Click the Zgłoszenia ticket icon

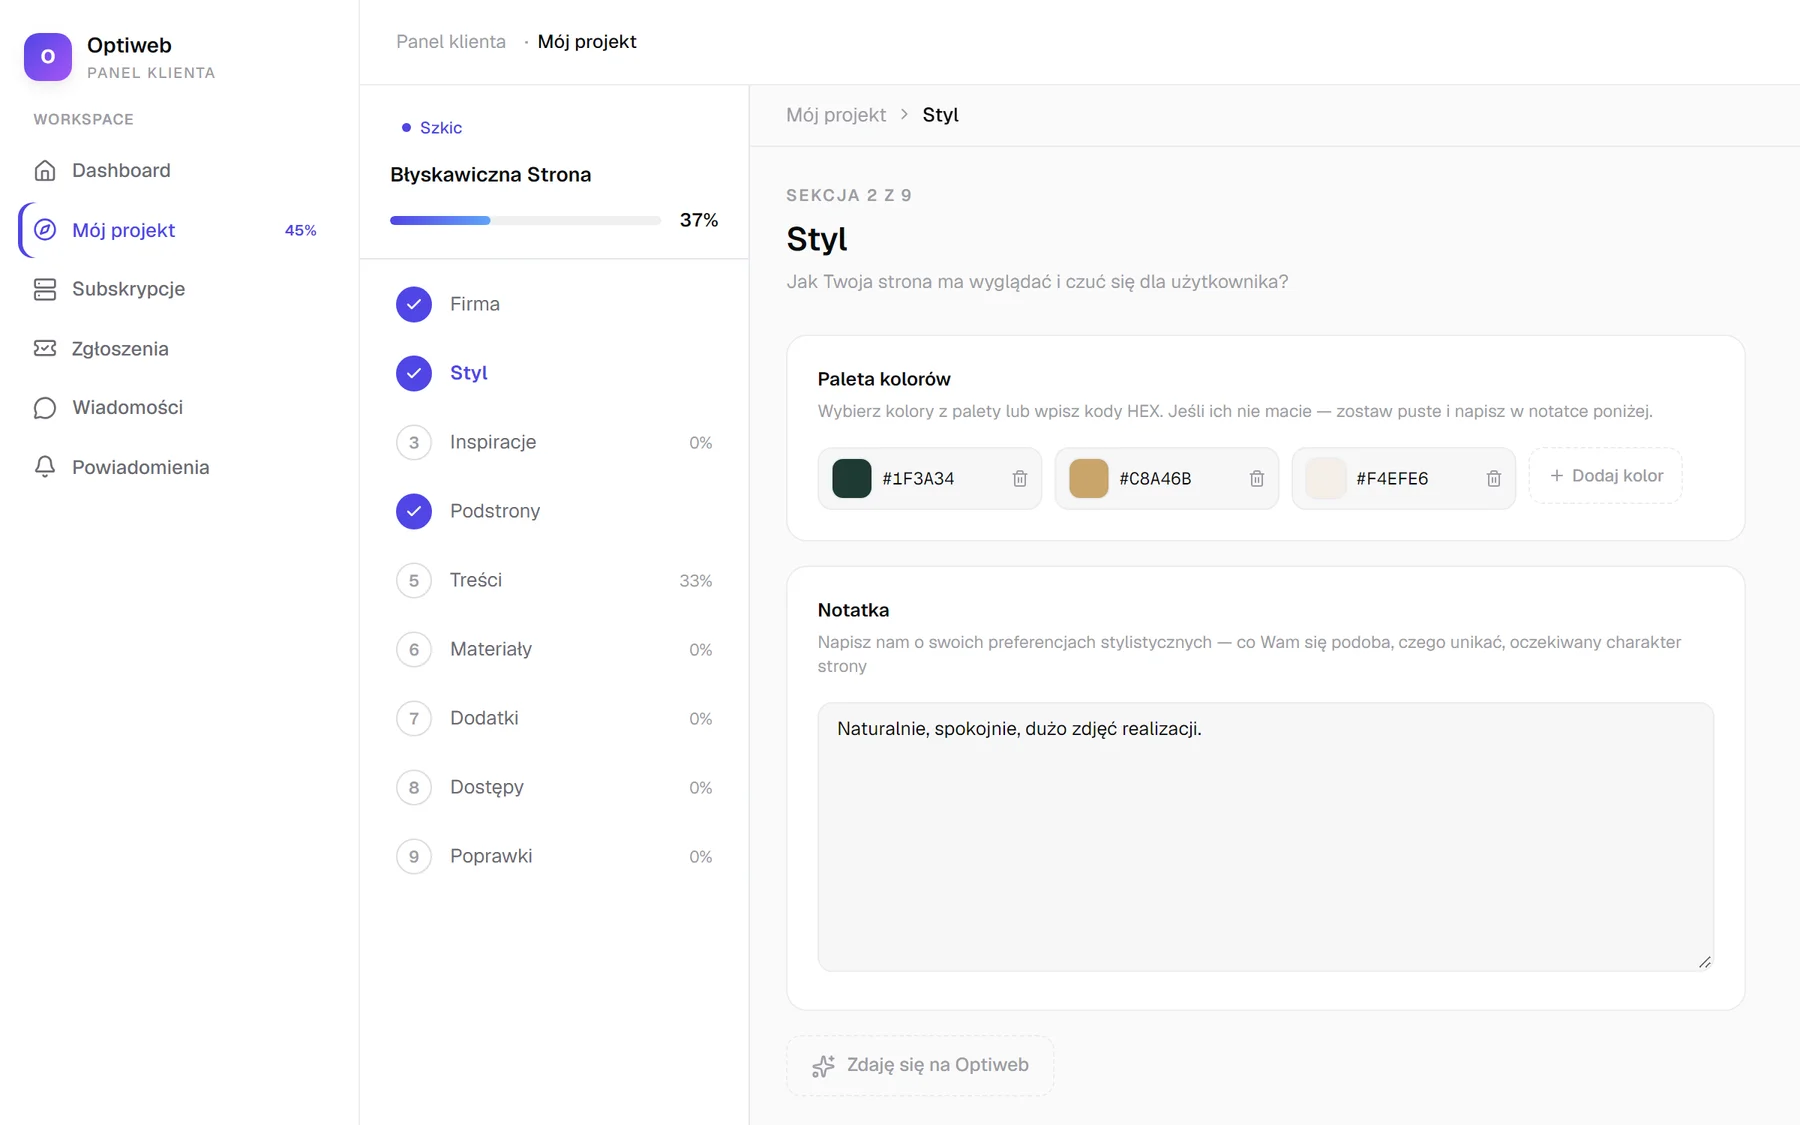coord(45,348)
